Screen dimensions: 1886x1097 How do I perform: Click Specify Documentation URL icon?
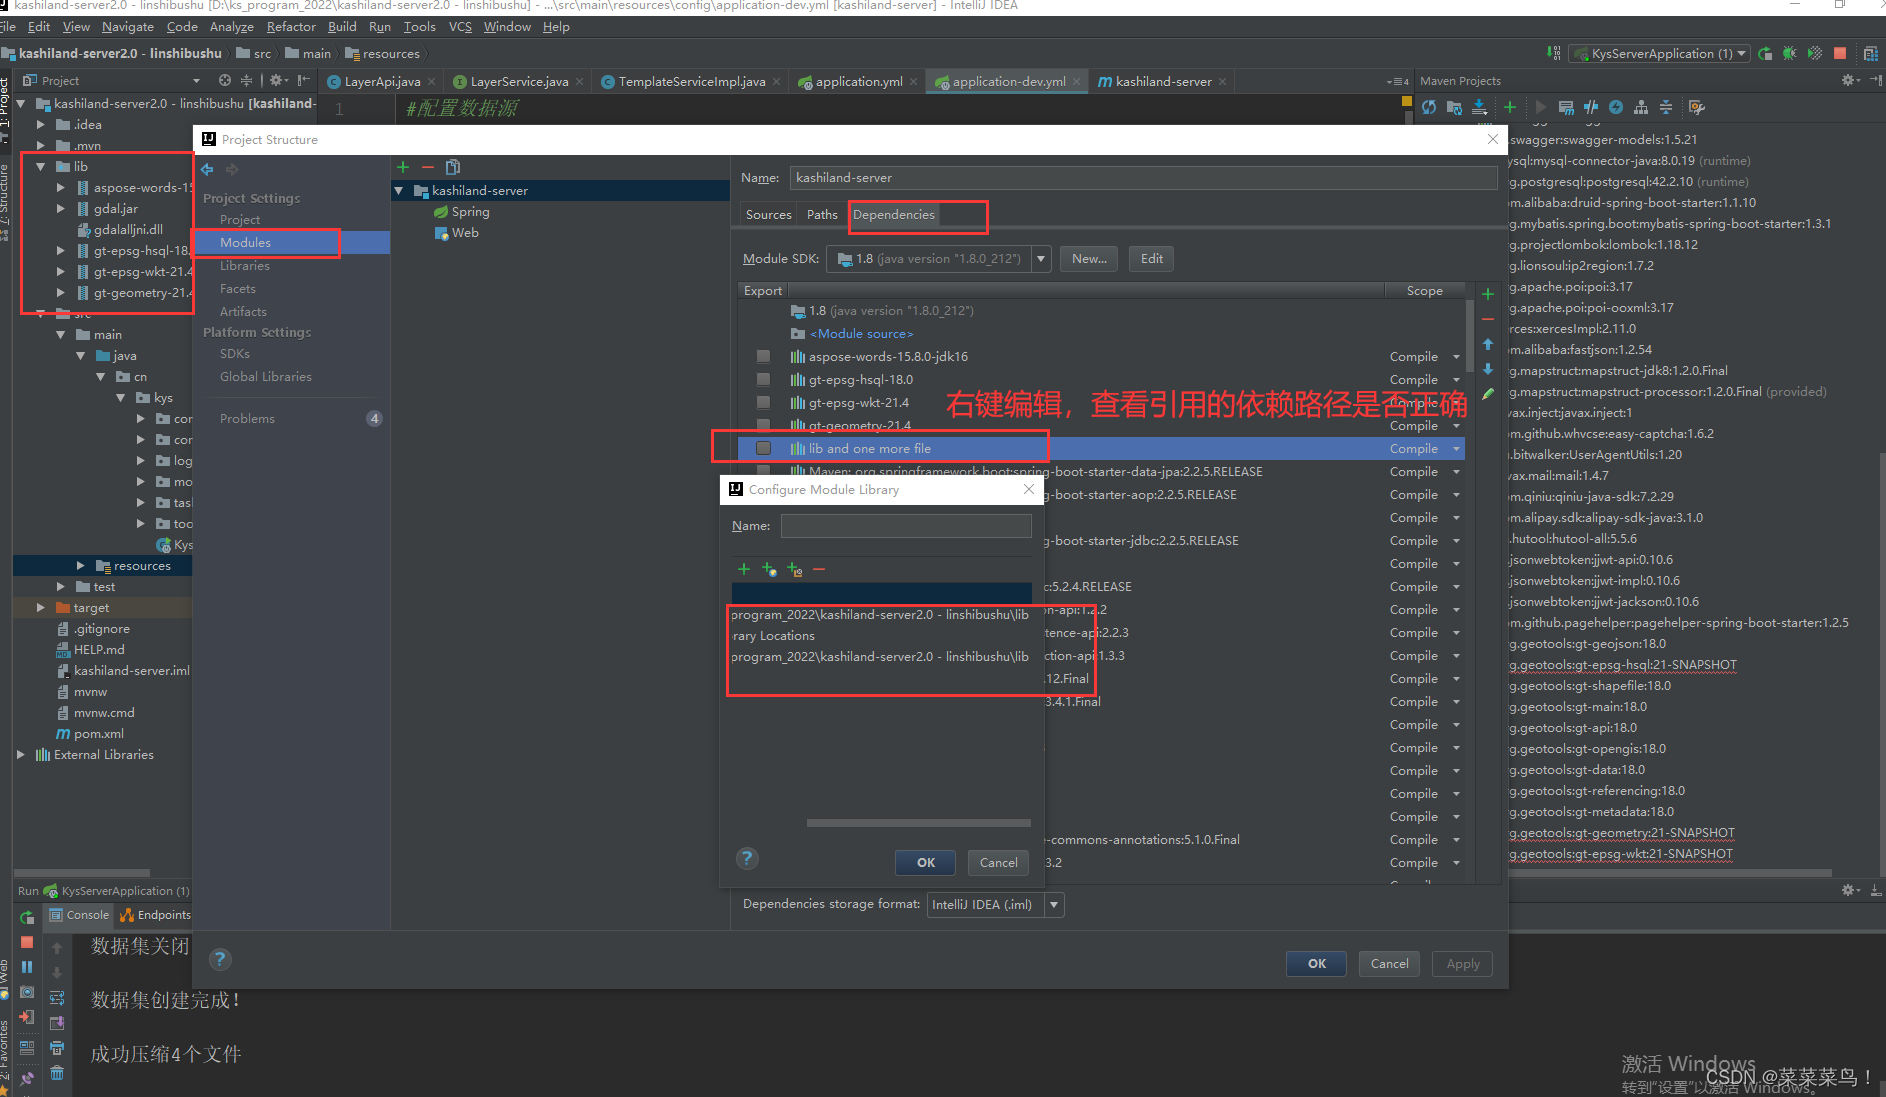pyautogui.click(x=769, y=569)
